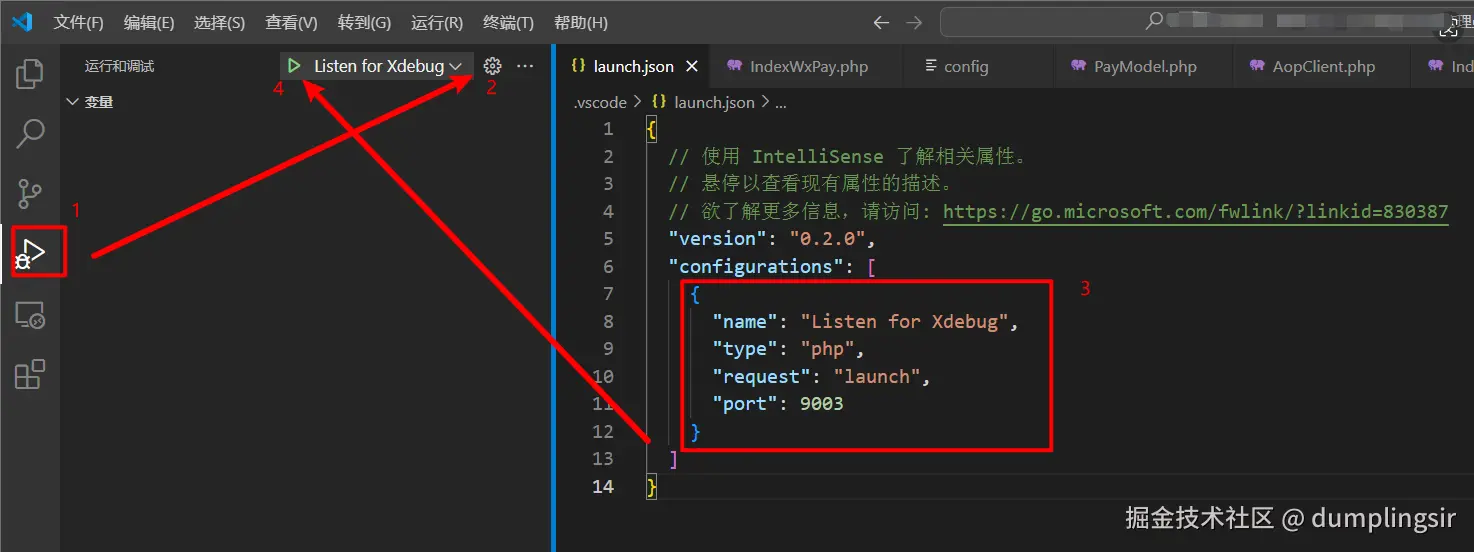Open the Explorer view in activity bar

click(x=30, y=73)
